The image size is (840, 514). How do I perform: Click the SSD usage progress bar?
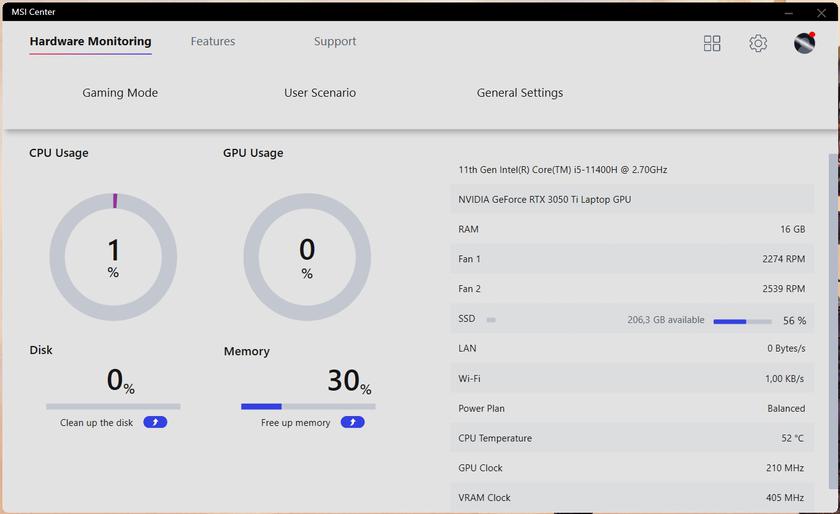pos(742,321)
